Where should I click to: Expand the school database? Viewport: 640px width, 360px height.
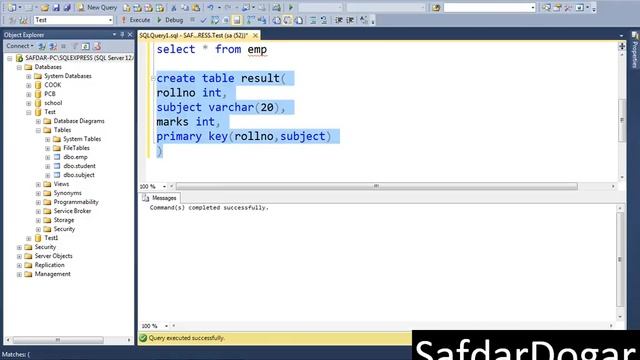[29, 103]
